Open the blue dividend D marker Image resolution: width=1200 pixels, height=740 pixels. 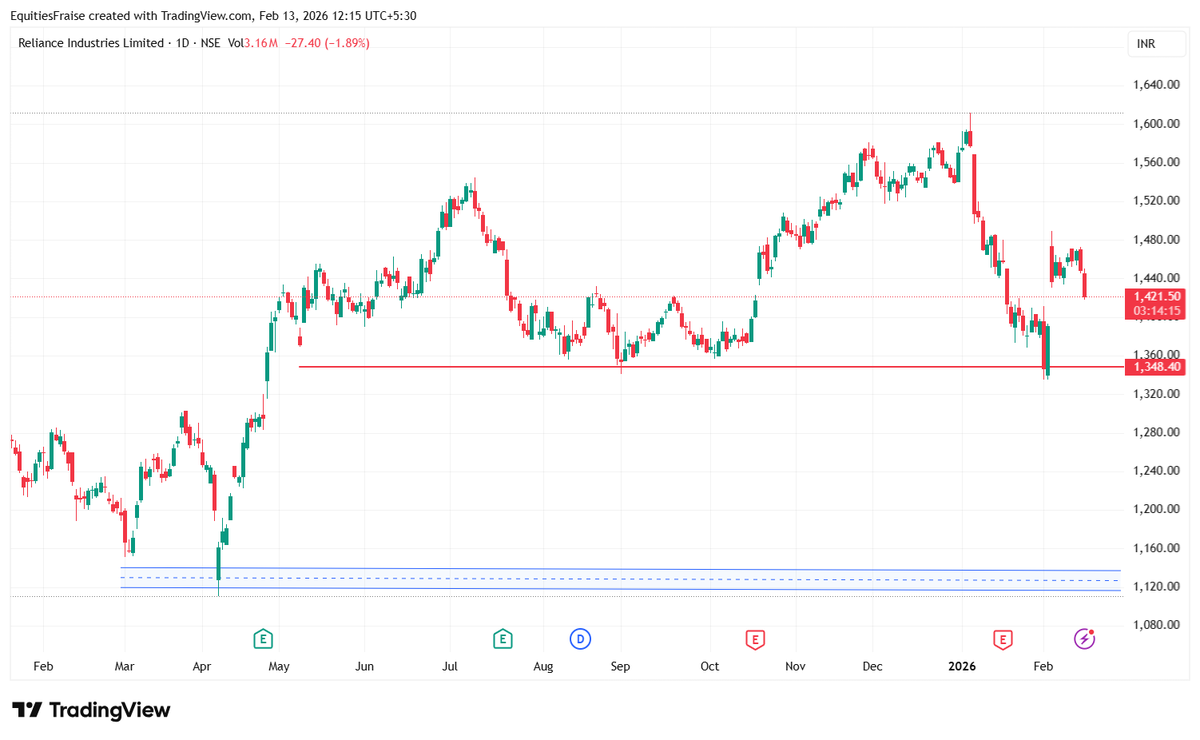point(580,638)
